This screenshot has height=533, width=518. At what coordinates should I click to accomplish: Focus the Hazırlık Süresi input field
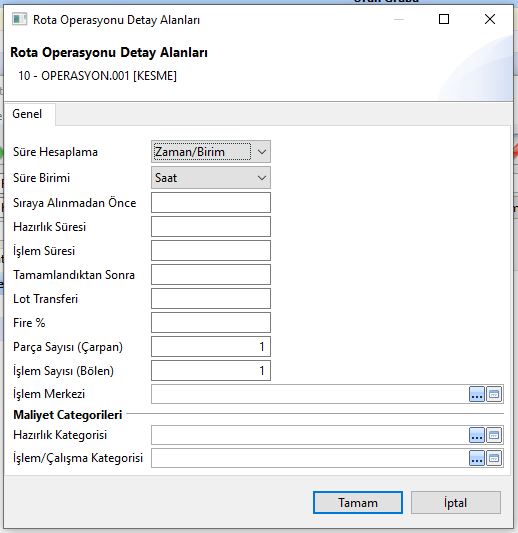[211, 227]
